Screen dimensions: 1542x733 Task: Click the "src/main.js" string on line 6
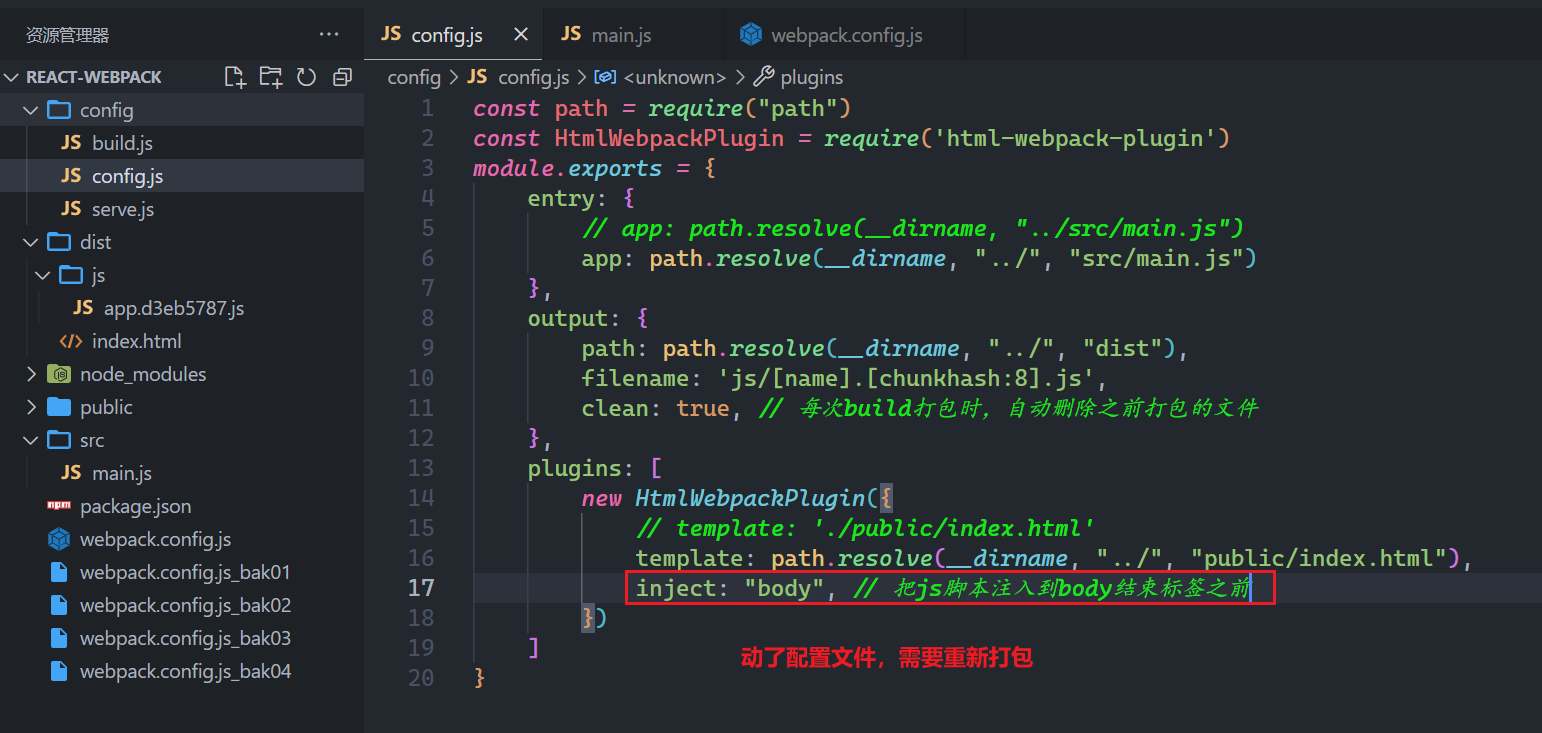coord(1155,258)
